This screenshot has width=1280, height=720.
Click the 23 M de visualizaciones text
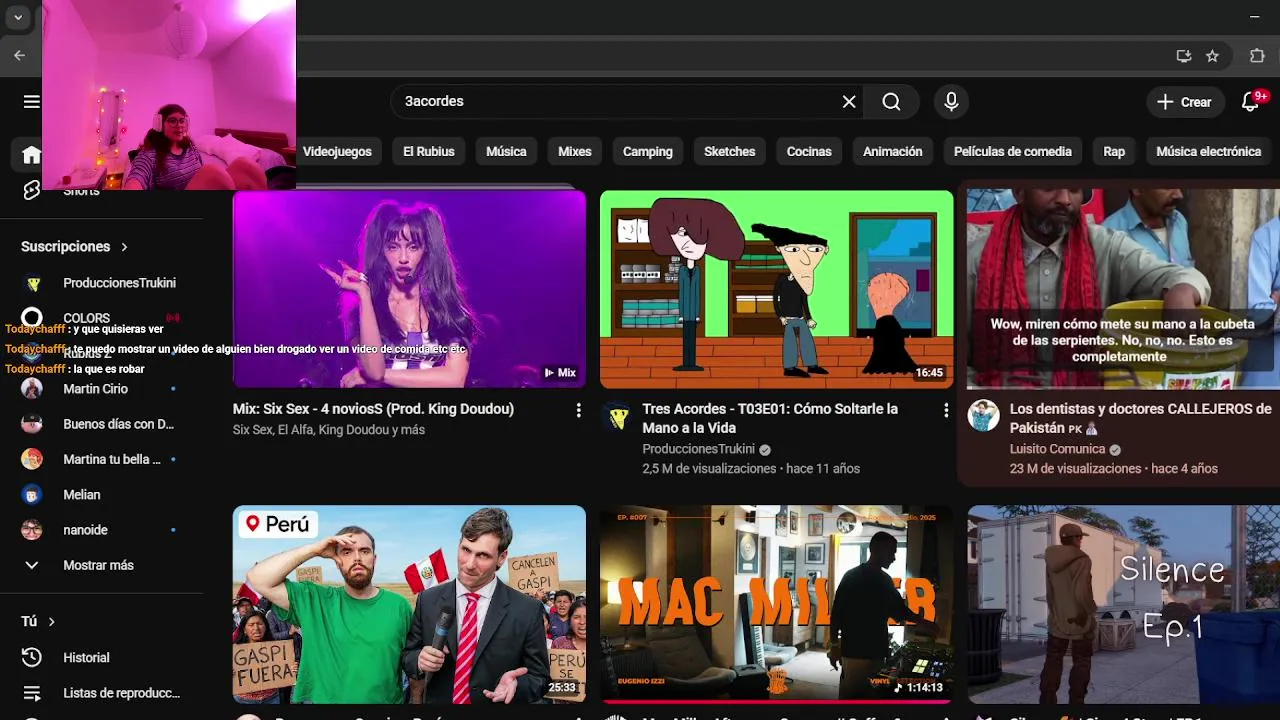click(1075, 468)
